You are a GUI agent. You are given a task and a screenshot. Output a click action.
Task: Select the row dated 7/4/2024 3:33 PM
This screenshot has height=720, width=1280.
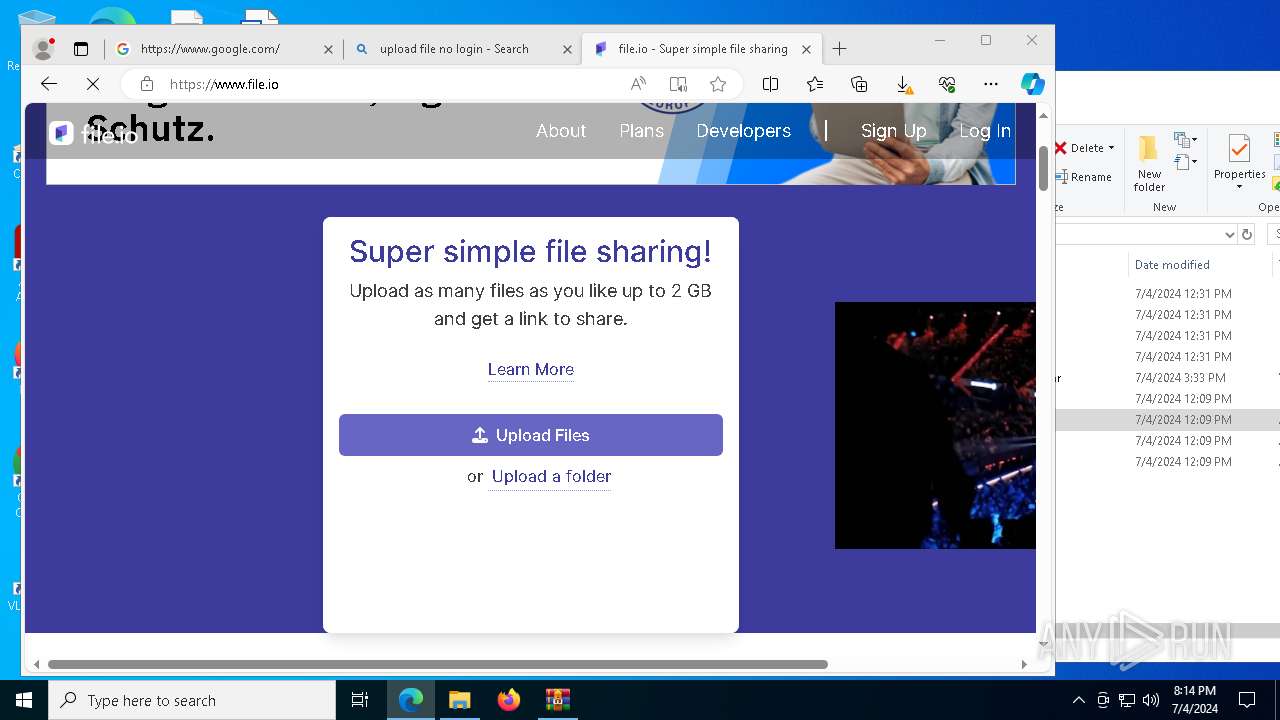pos(1167,378)
